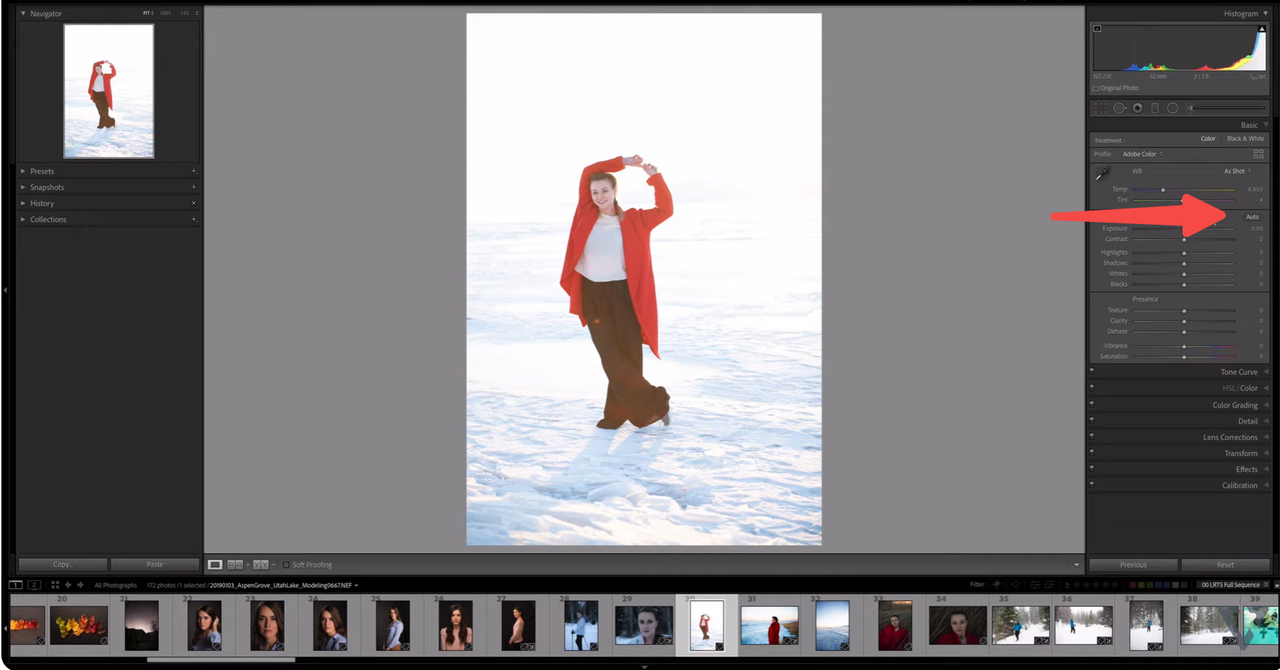
Task: Switch to Loupe view in toolbar
Action: pos(215,565)
